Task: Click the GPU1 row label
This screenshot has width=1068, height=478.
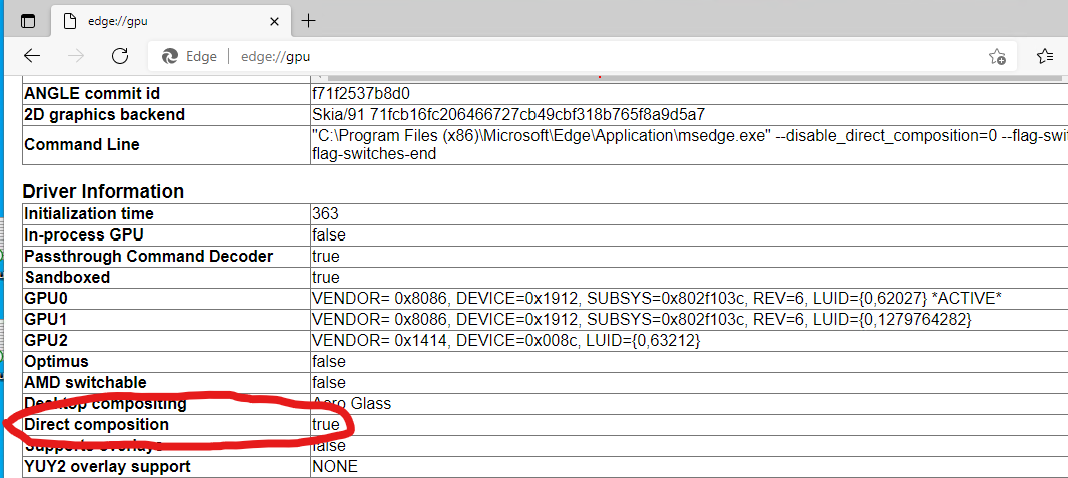Action: coord(46,319)
